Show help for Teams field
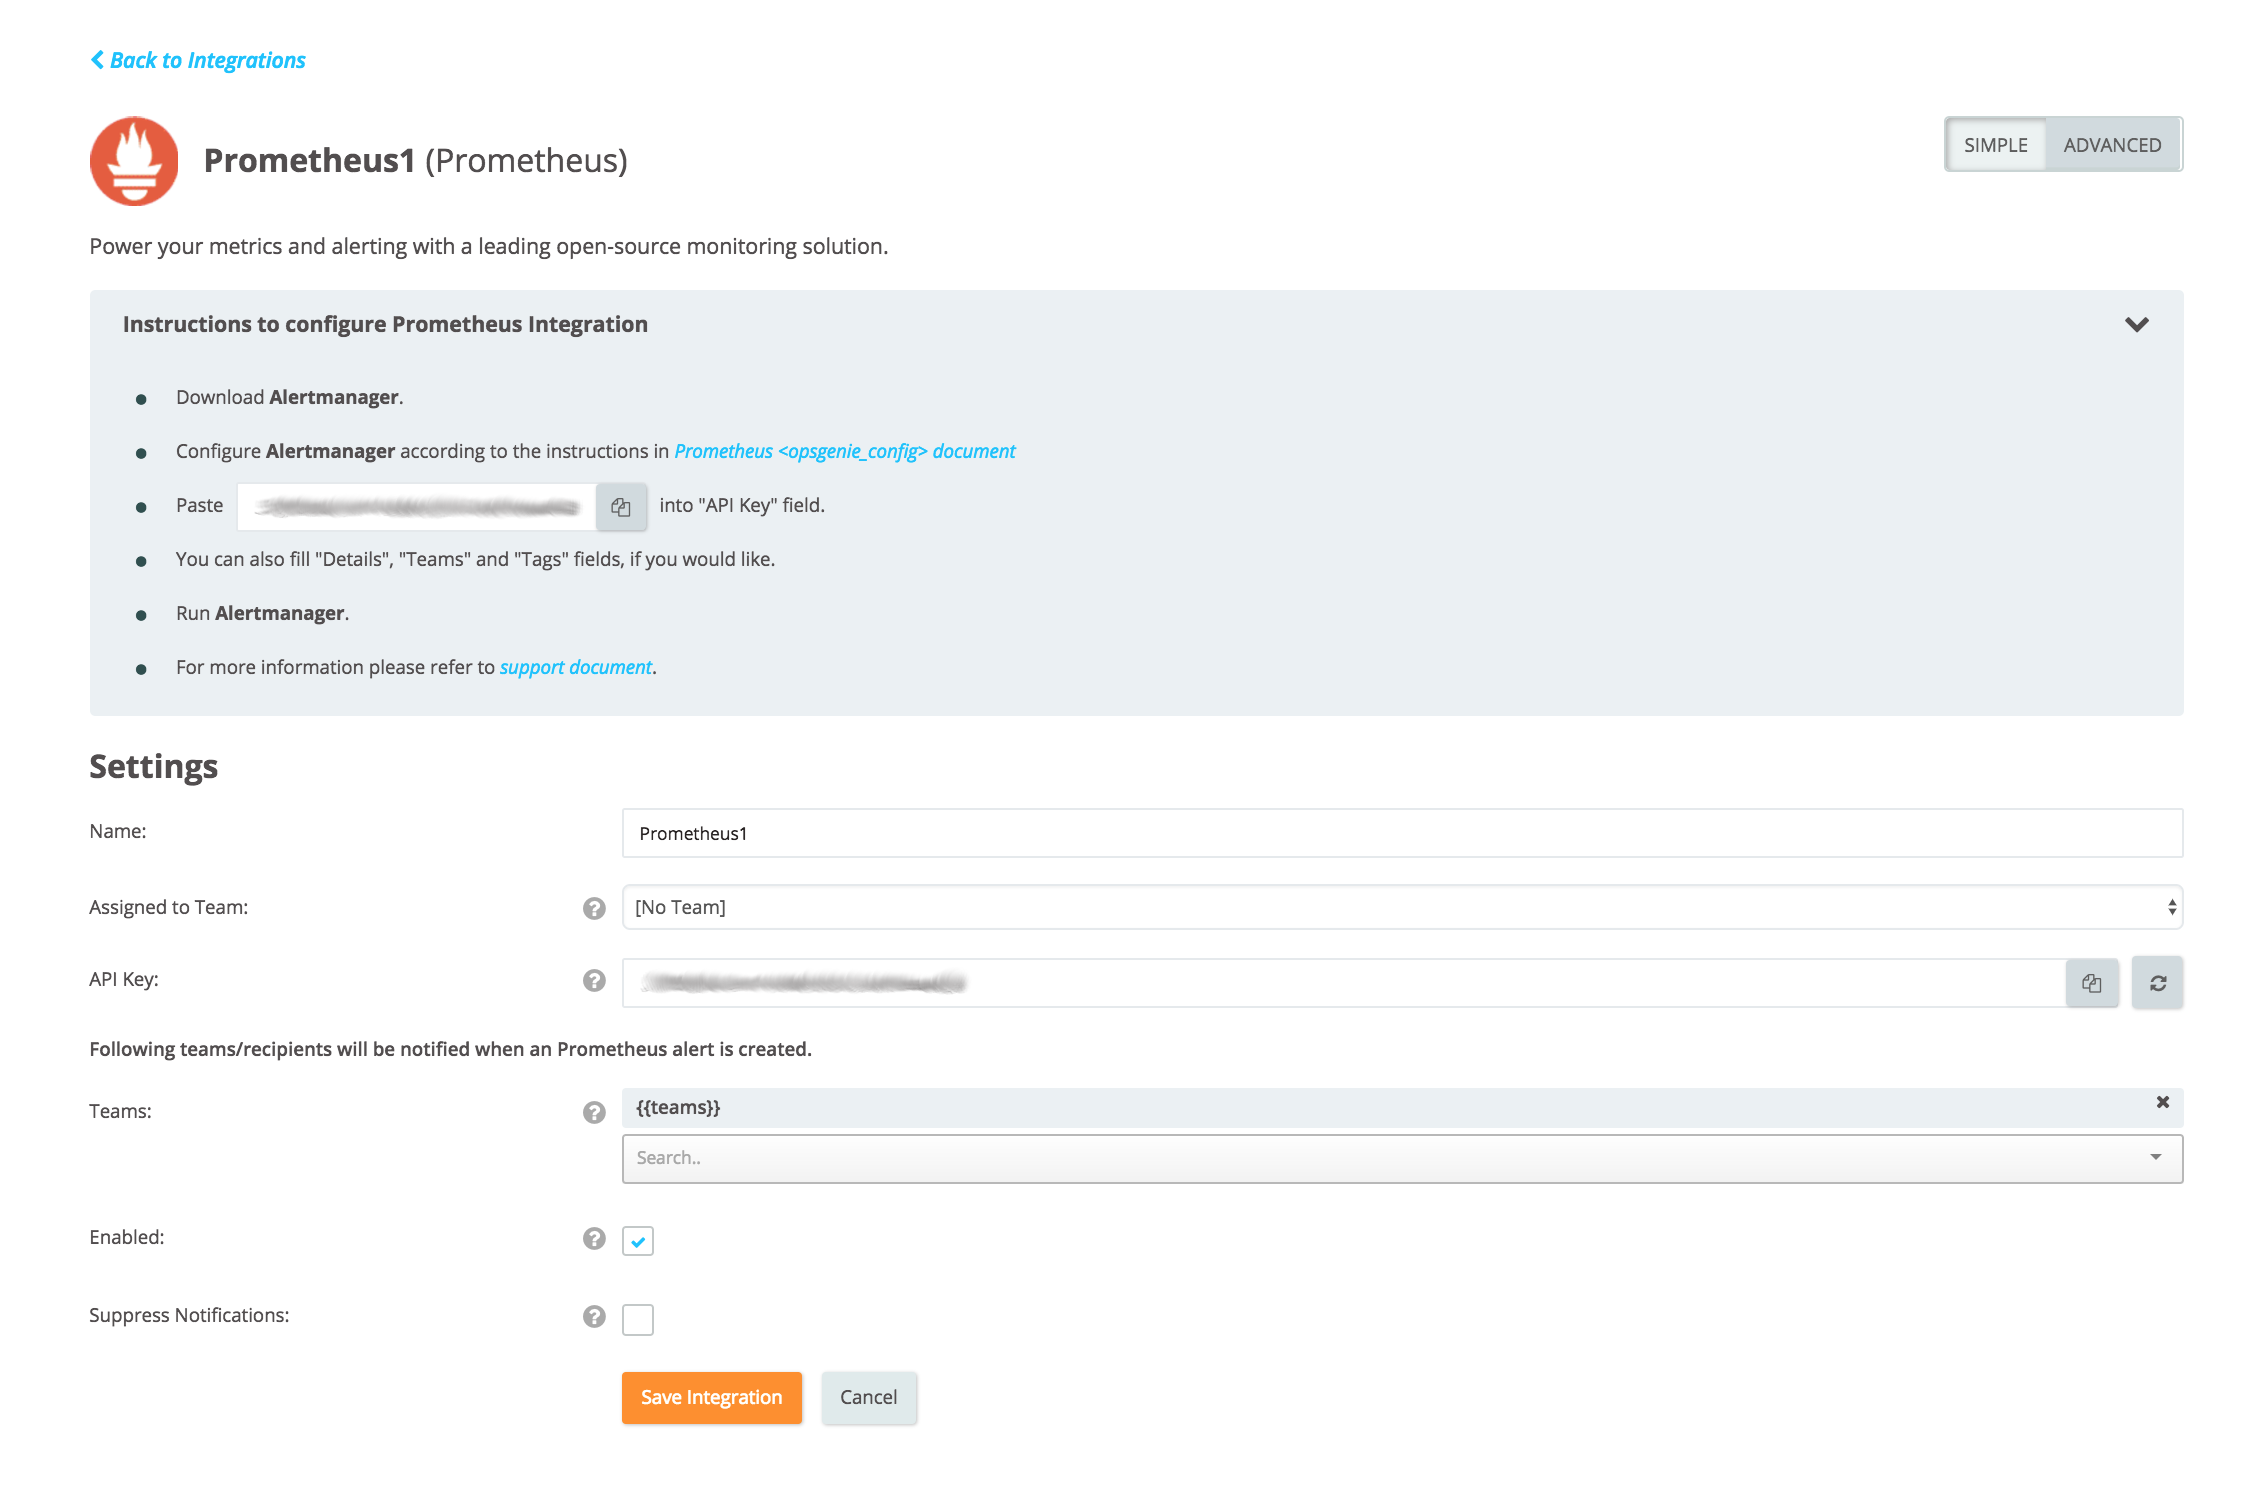 click(x=594, y=1112)
